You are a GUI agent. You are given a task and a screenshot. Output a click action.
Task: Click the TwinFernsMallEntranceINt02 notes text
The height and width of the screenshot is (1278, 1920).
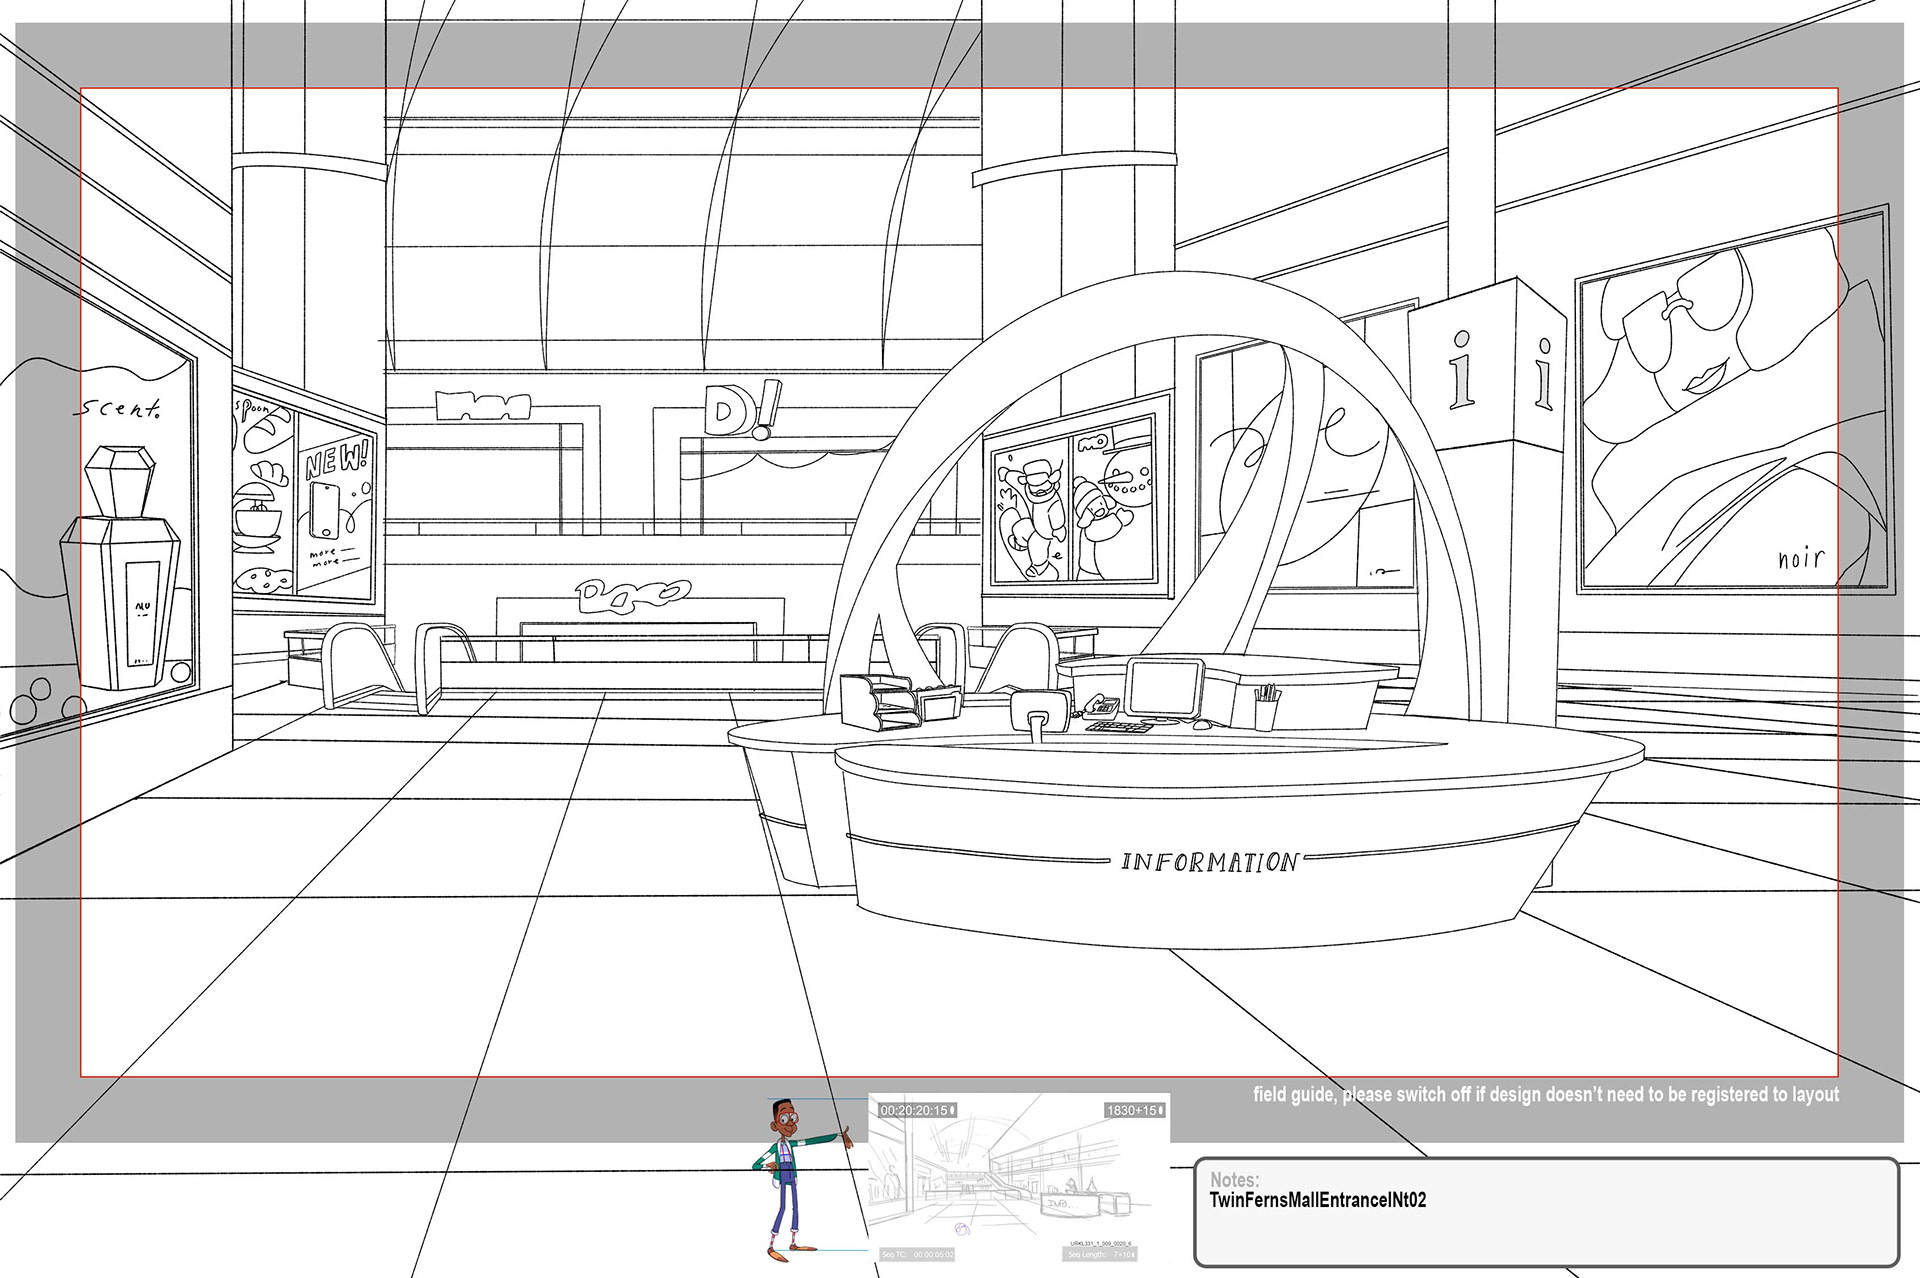1317,1200
